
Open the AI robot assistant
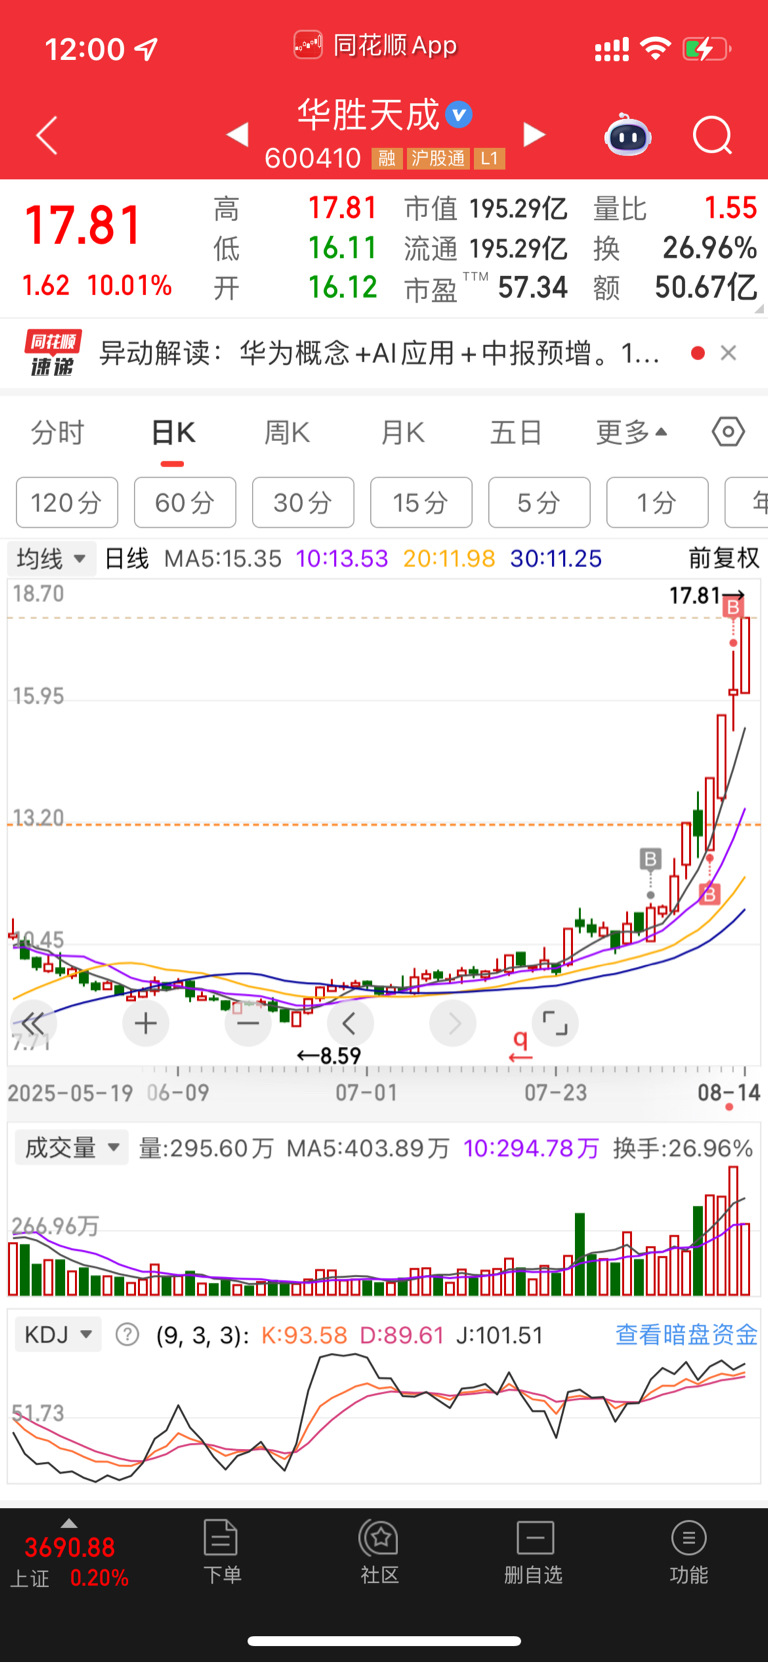(628, 134)
